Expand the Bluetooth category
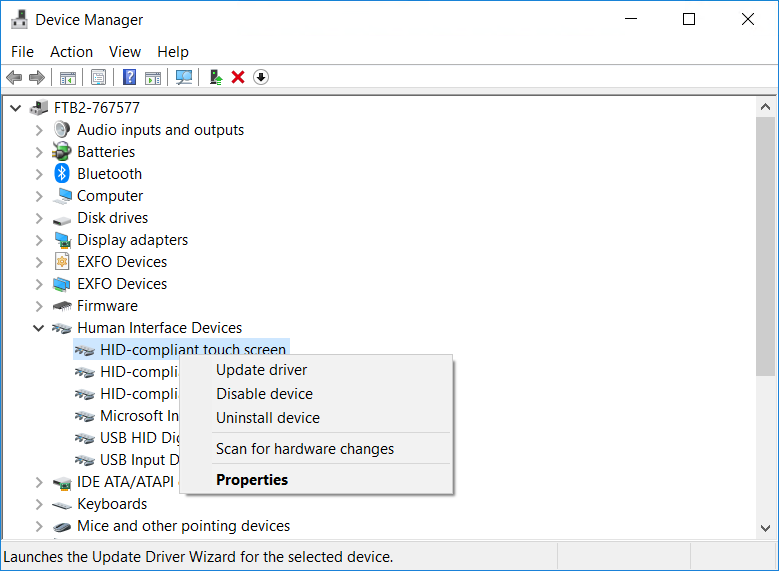779x571 pixels. click(x=39, y=174)
